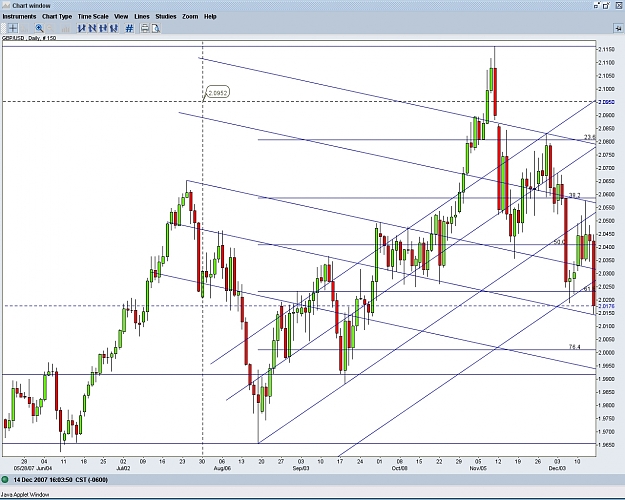Click the 2.0176 current price marker
The width and height of the screenshot is (625, 500).
click(607, 306)
